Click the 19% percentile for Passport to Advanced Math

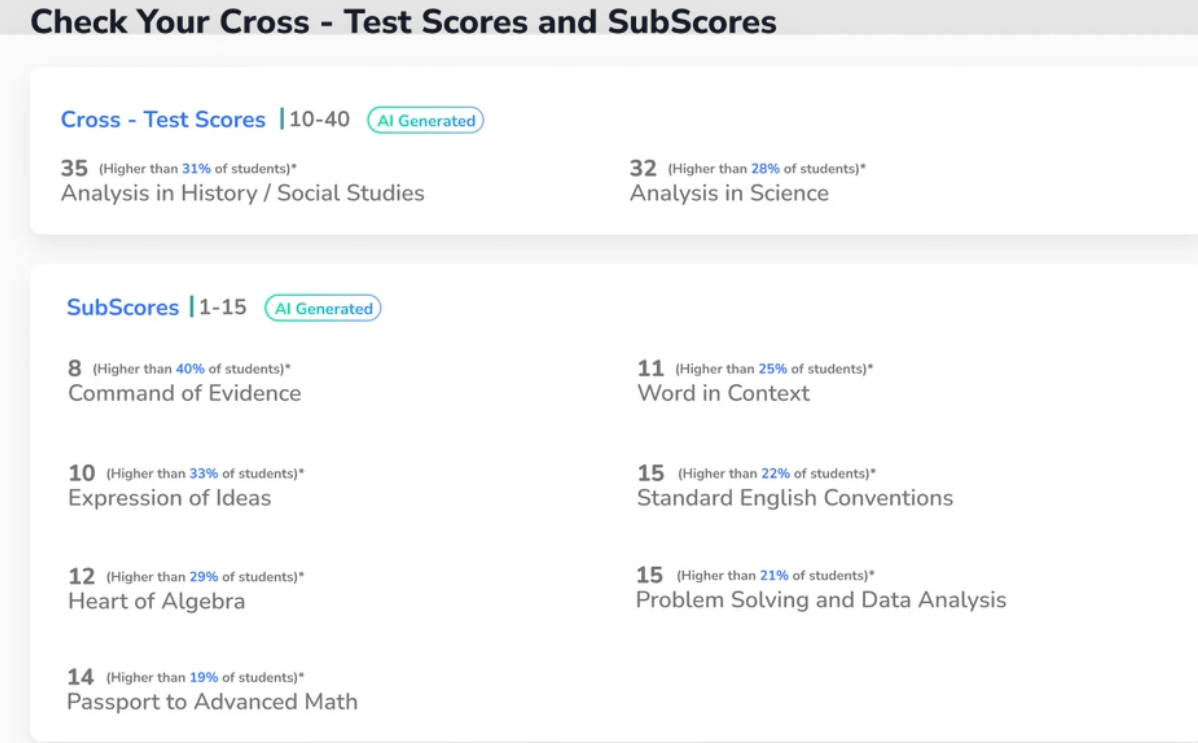click(x=204, y=677)
